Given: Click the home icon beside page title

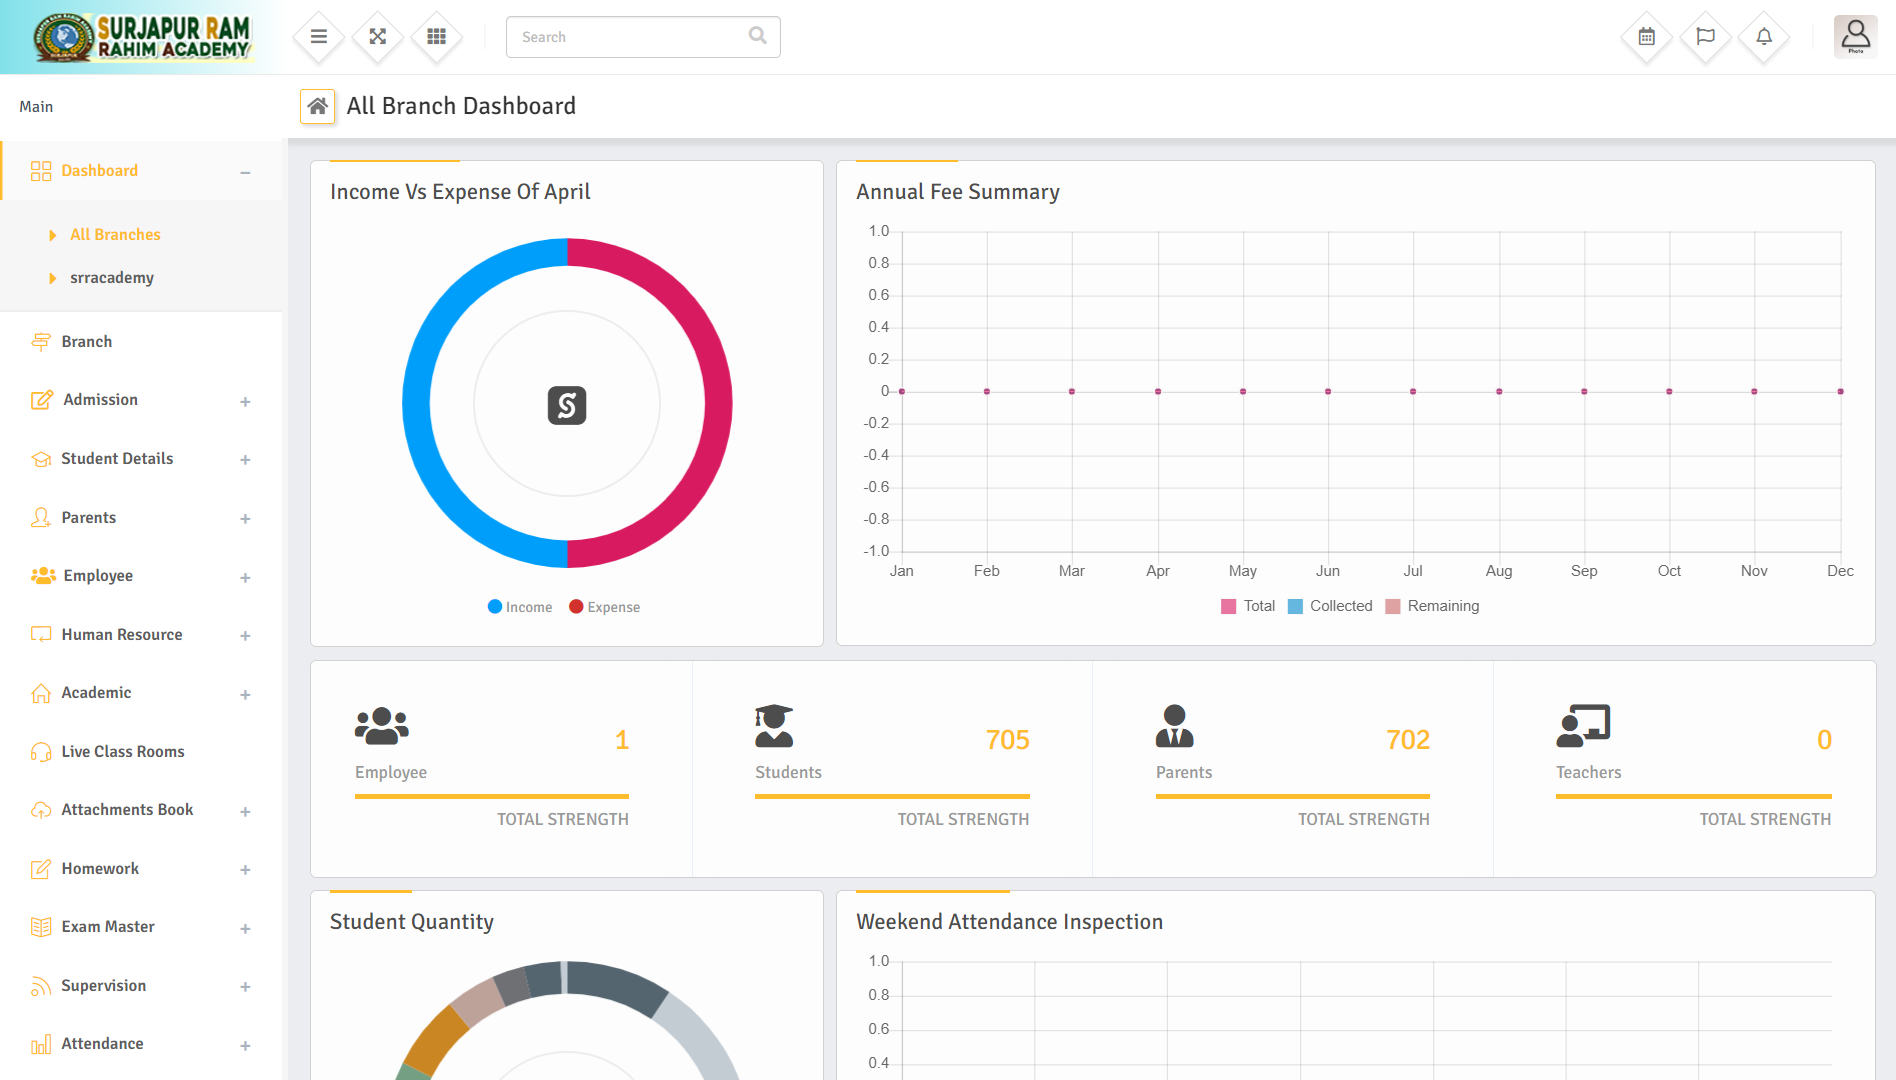Looking at the screenshot, I should tap(318, 106).
